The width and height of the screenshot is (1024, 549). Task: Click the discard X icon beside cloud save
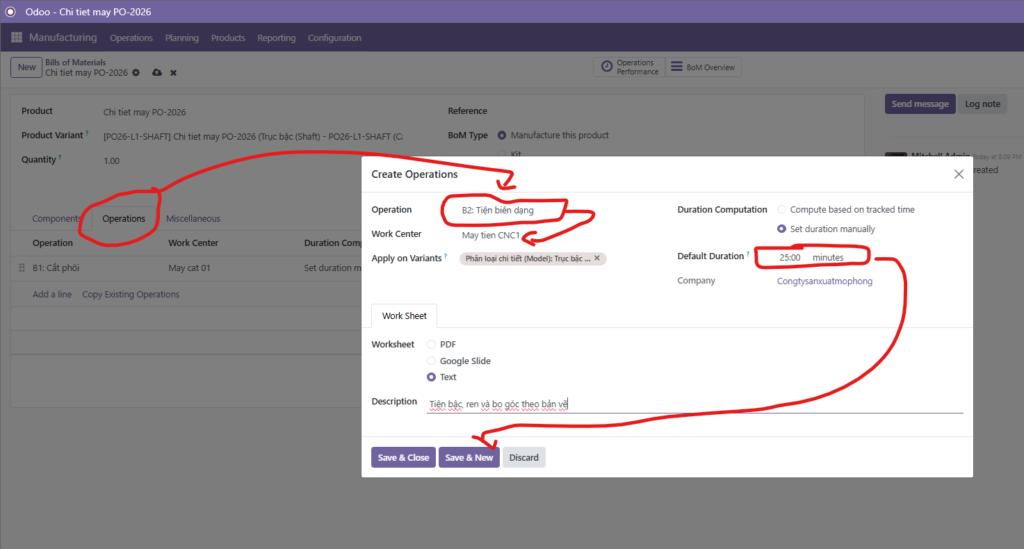pos(173,73)
